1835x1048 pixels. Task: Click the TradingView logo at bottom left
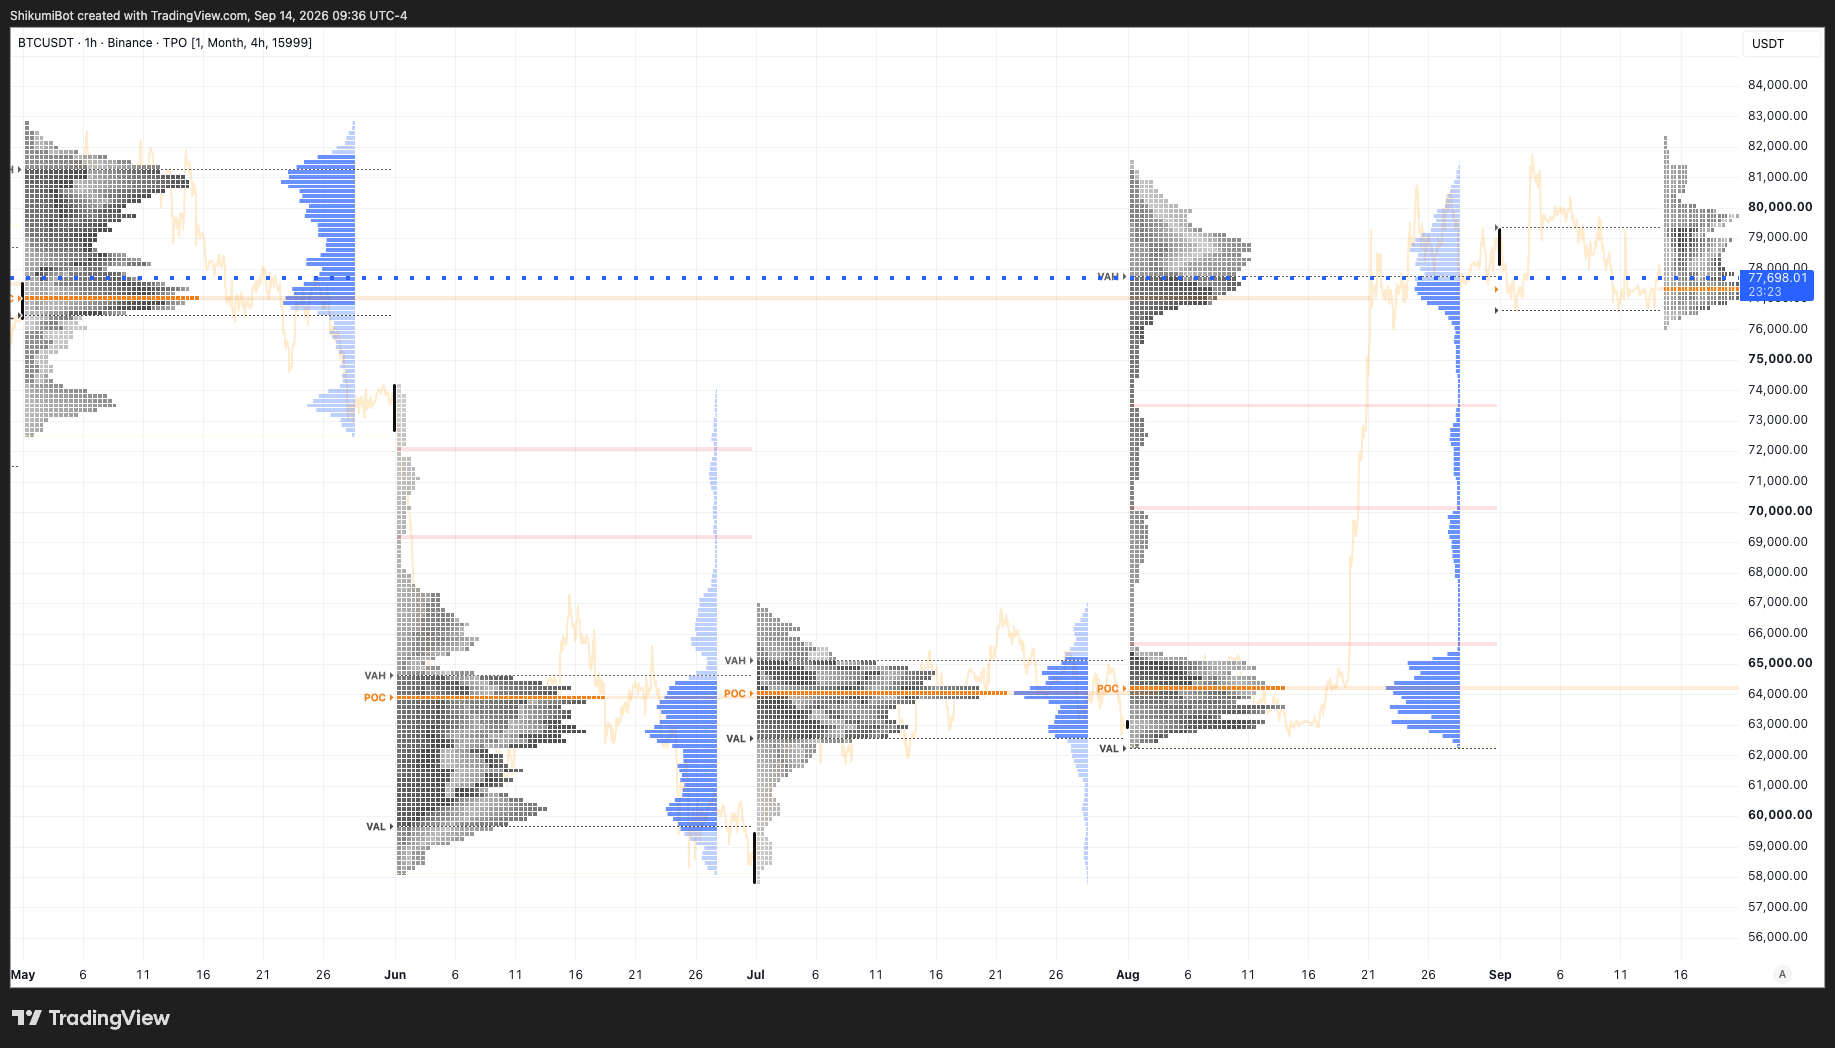coord(91,1018)
